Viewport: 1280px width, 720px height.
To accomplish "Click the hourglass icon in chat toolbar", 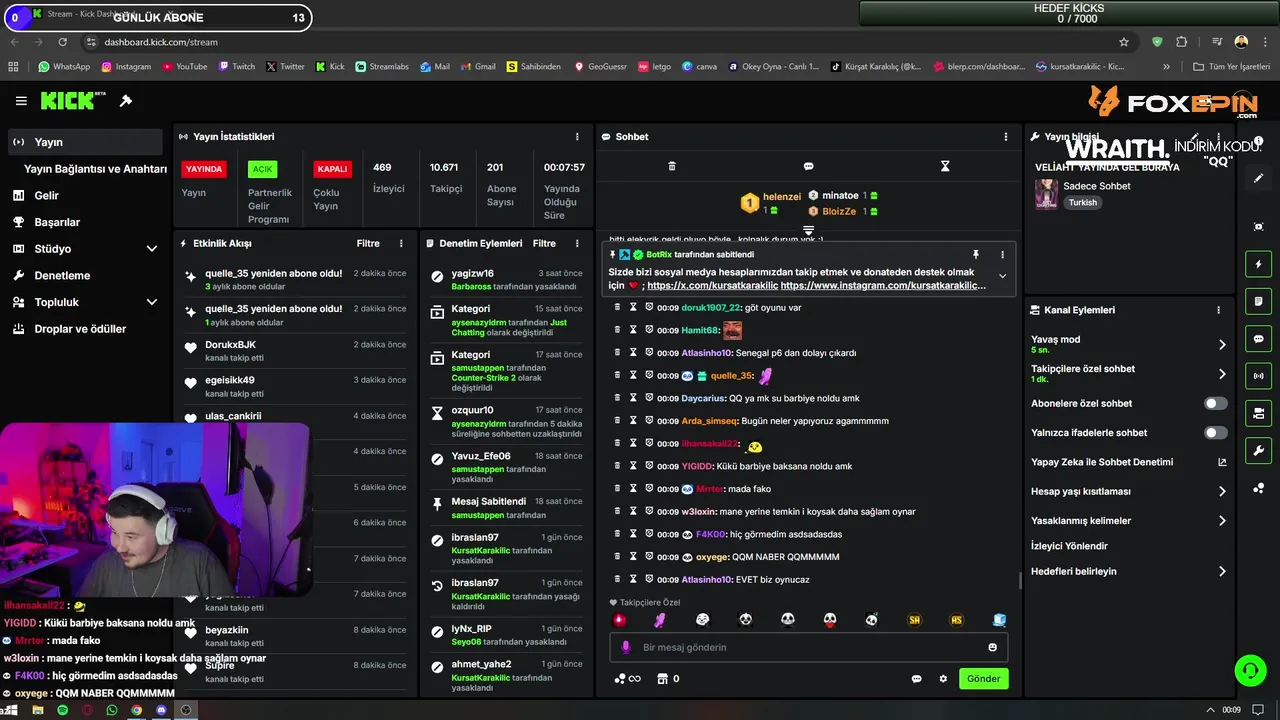I will [x=945, y=166].
